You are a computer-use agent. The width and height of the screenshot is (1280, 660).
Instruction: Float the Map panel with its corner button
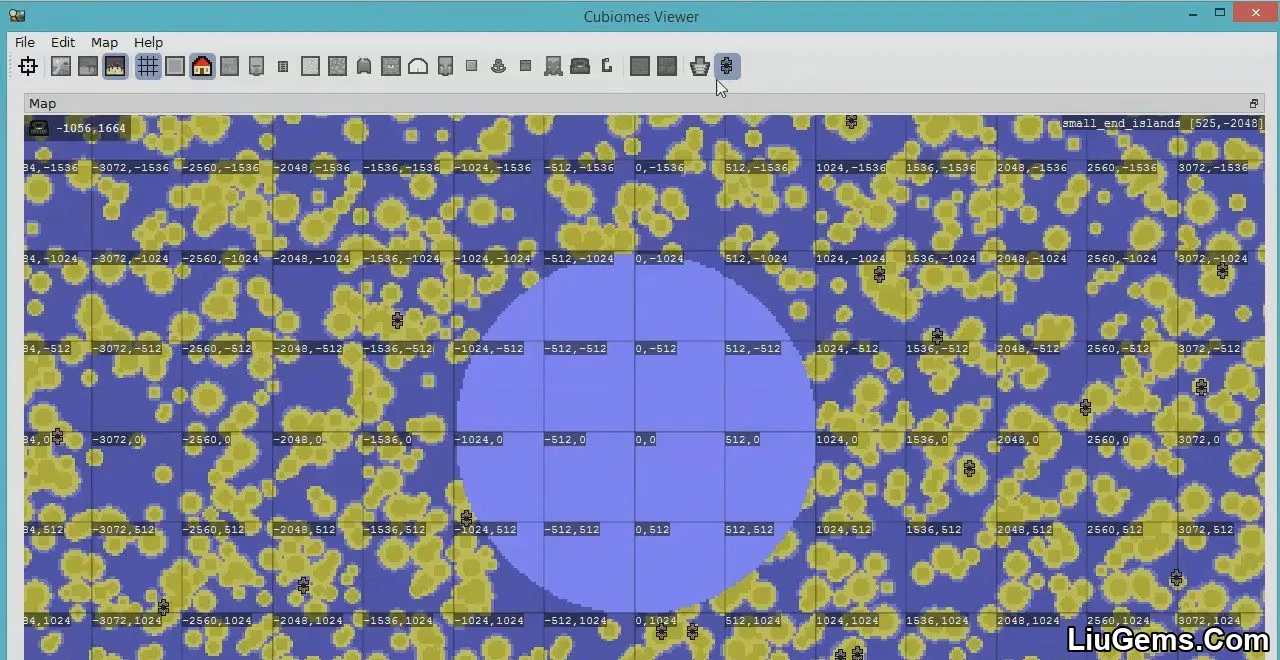click(1254, 104)
